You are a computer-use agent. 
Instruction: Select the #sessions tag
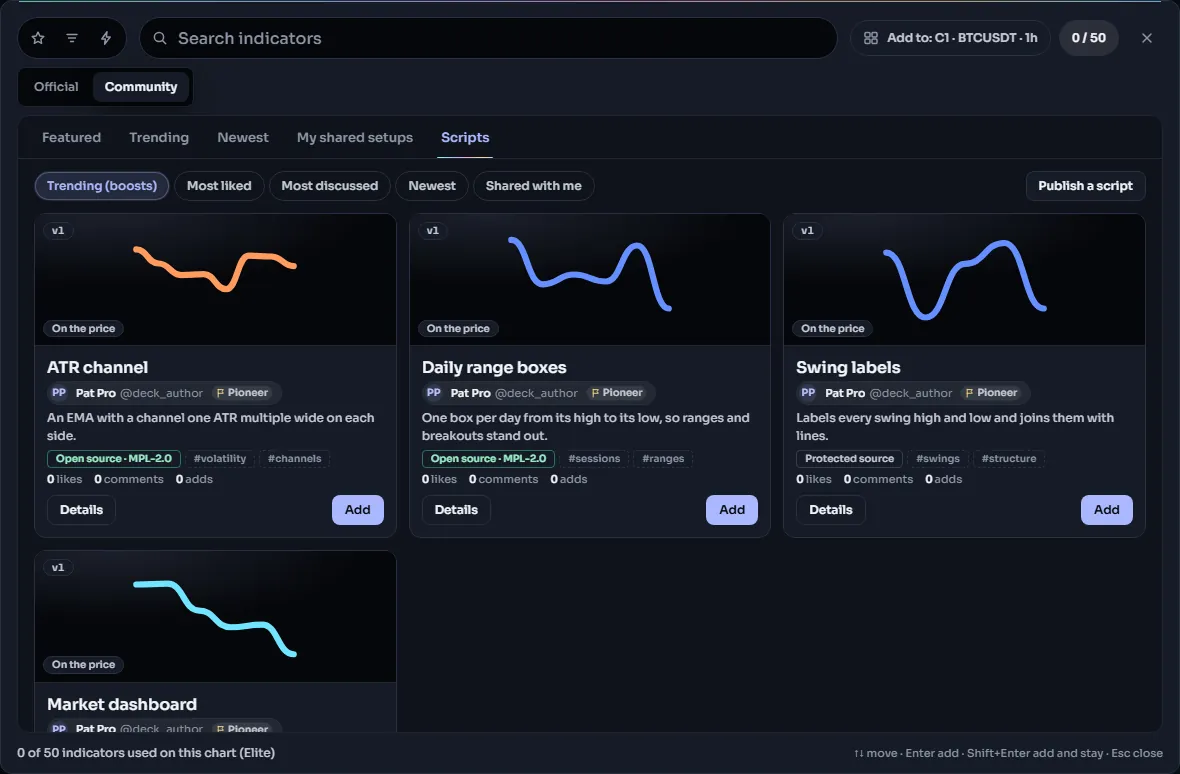pos(595,459)
